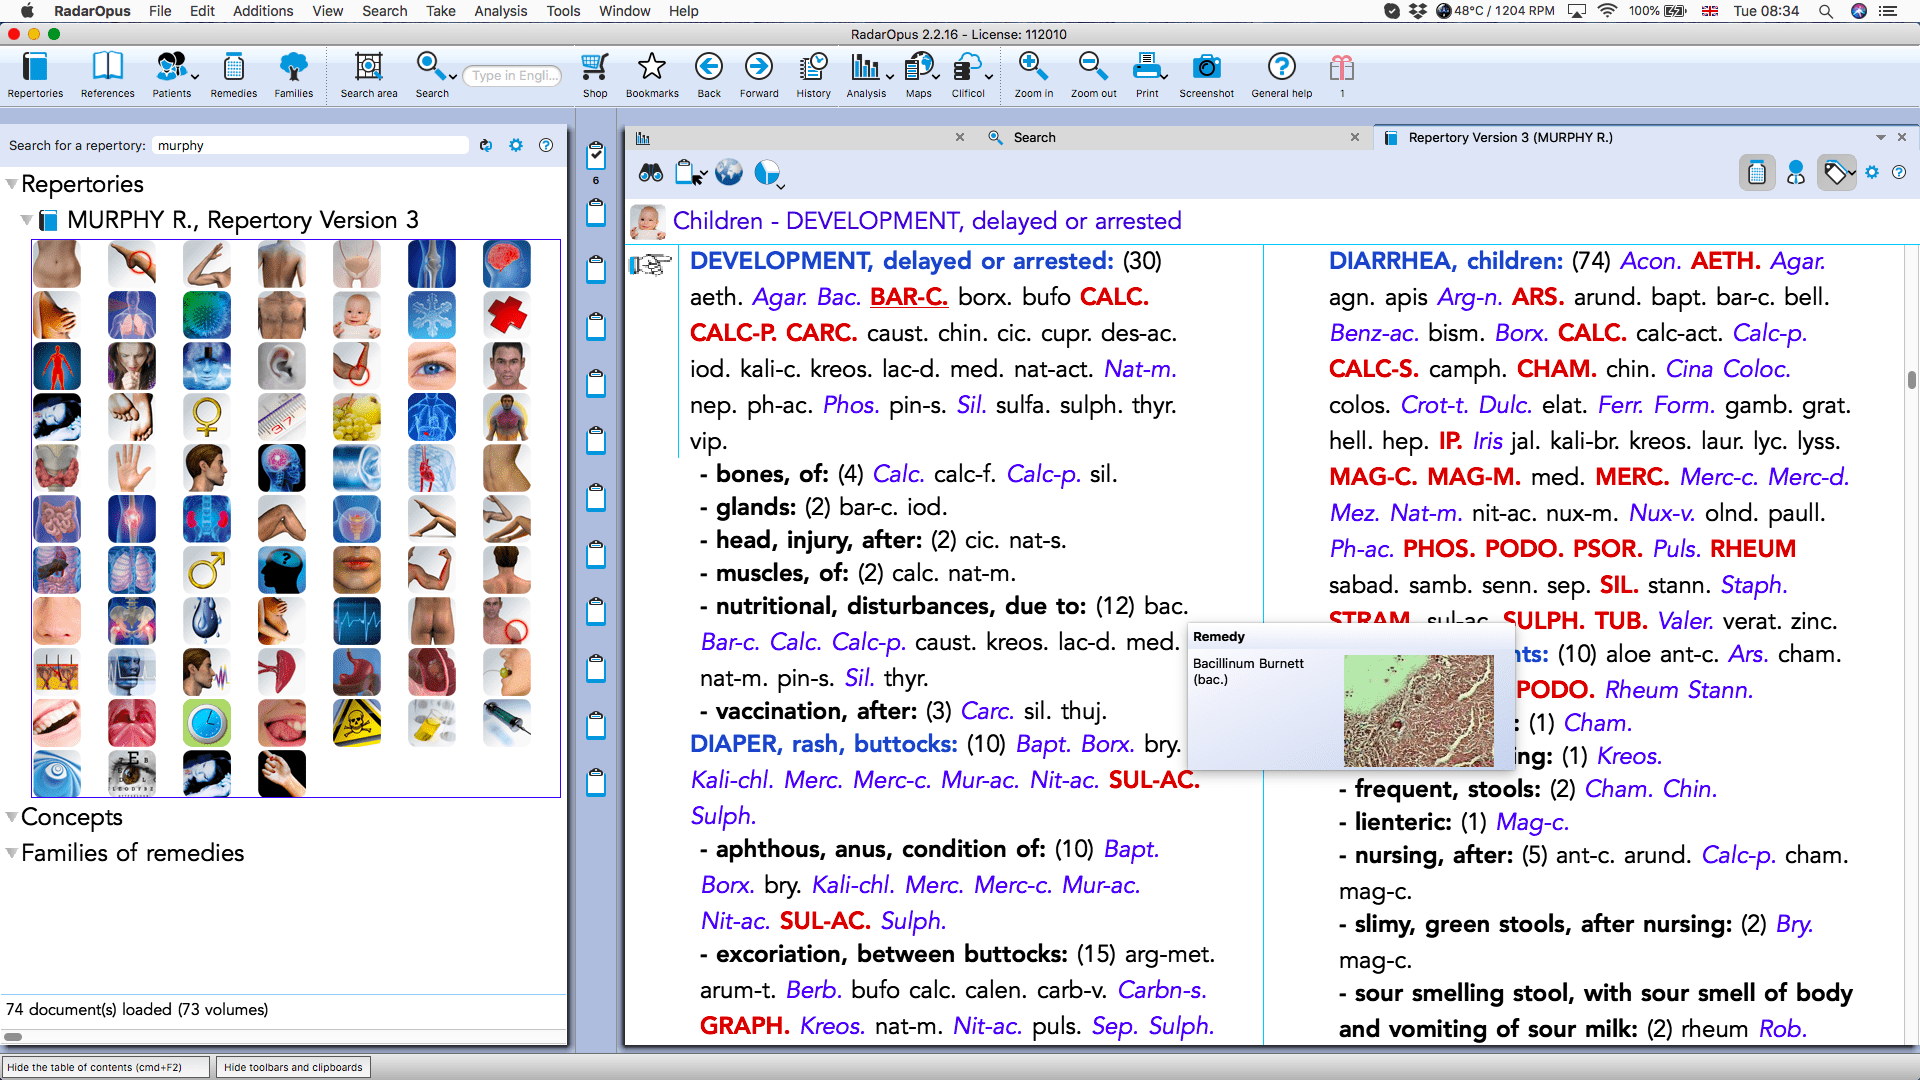
Task: Collapse the Repertories tree section
Action: [x=11, y=184]
